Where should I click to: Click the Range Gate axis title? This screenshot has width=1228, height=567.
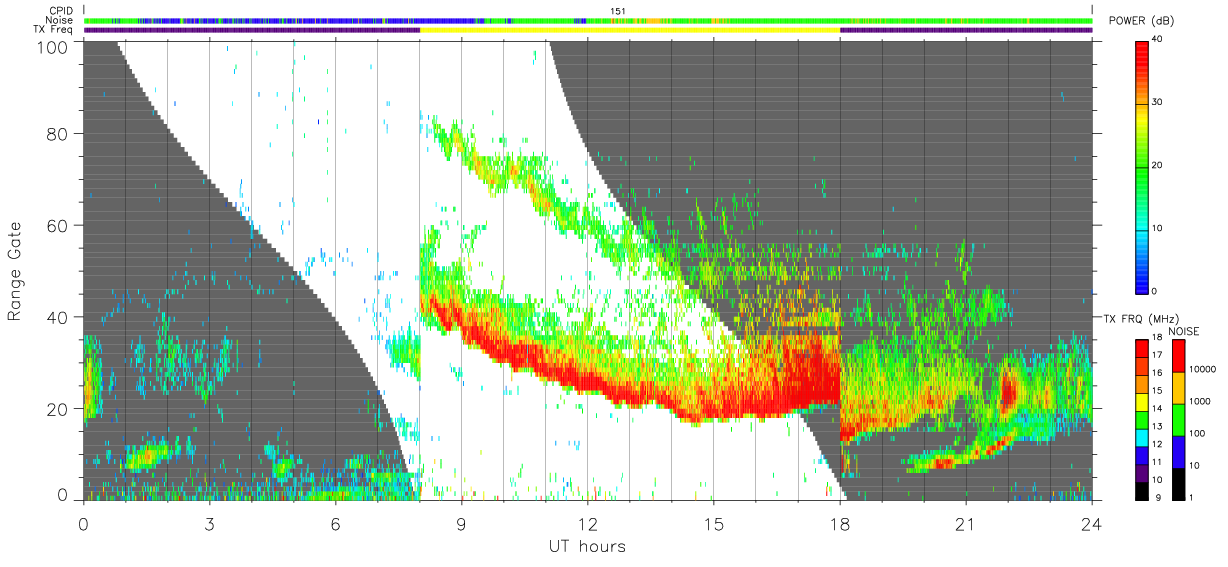tap(17, 271)
